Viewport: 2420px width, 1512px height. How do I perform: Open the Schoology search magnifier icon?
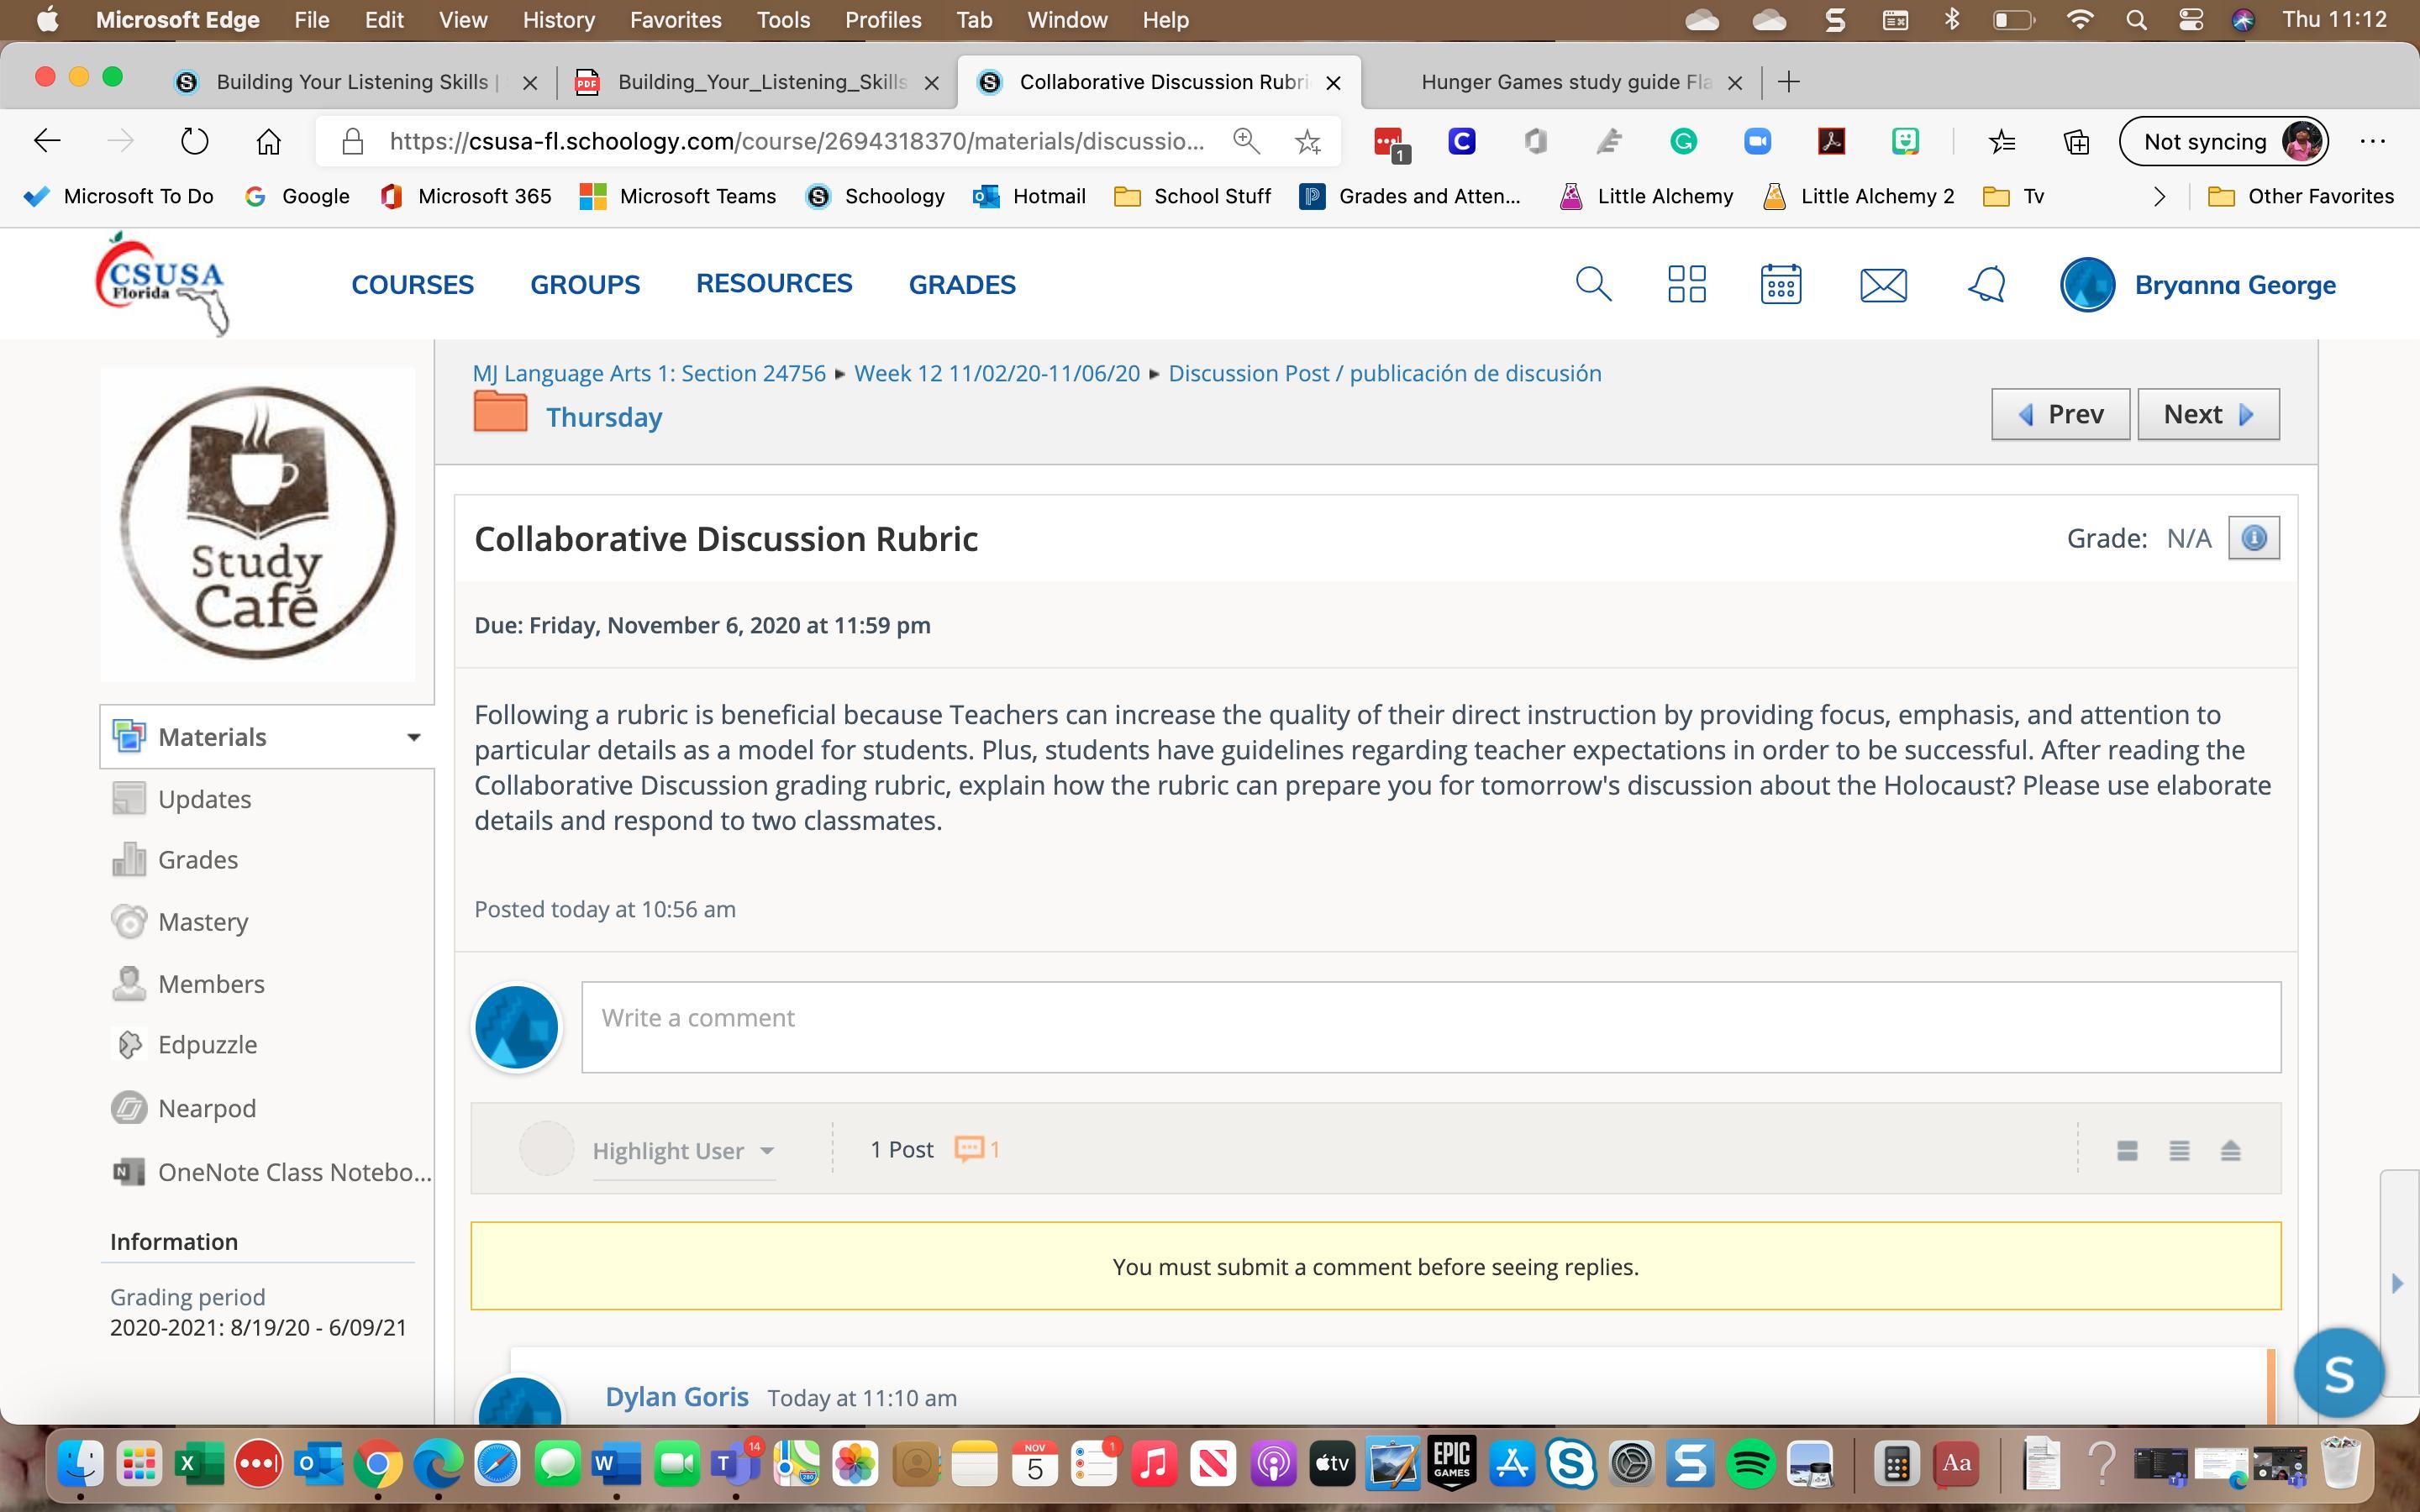click(x=1593, y=284)
